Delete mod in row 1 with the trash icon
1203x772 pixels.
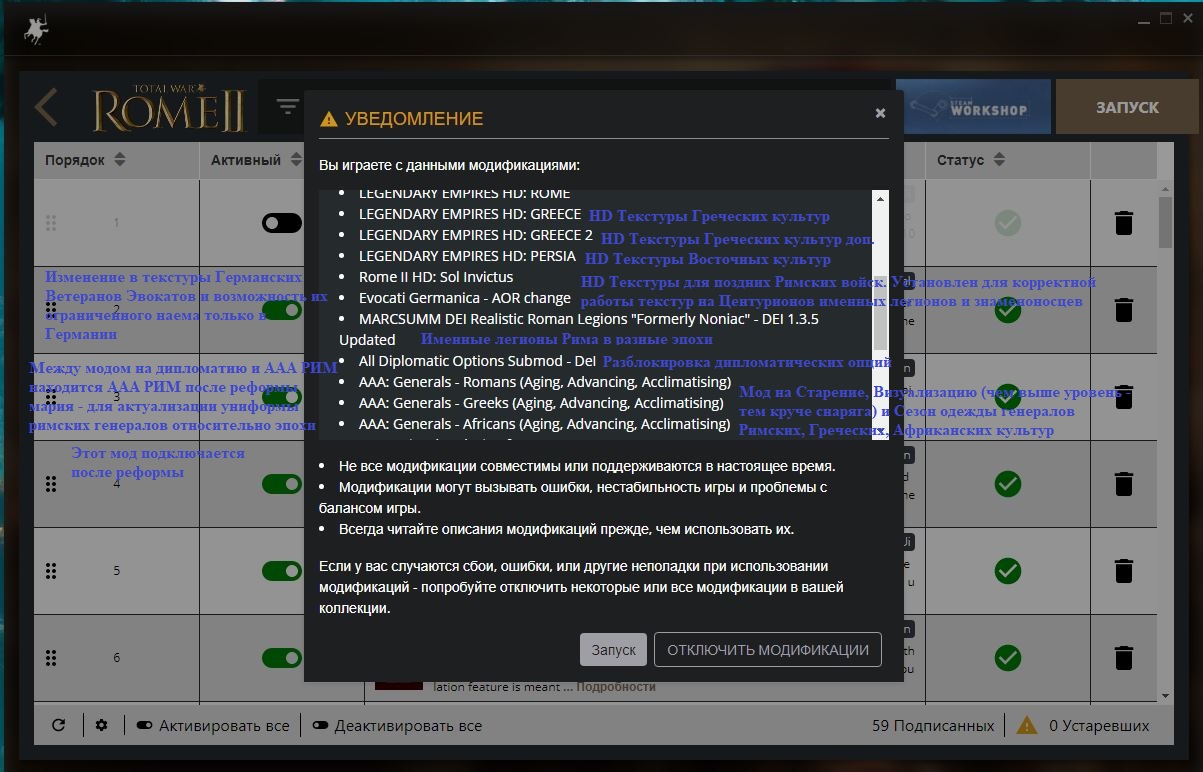pyautogui.click(x=1124, y=222)
